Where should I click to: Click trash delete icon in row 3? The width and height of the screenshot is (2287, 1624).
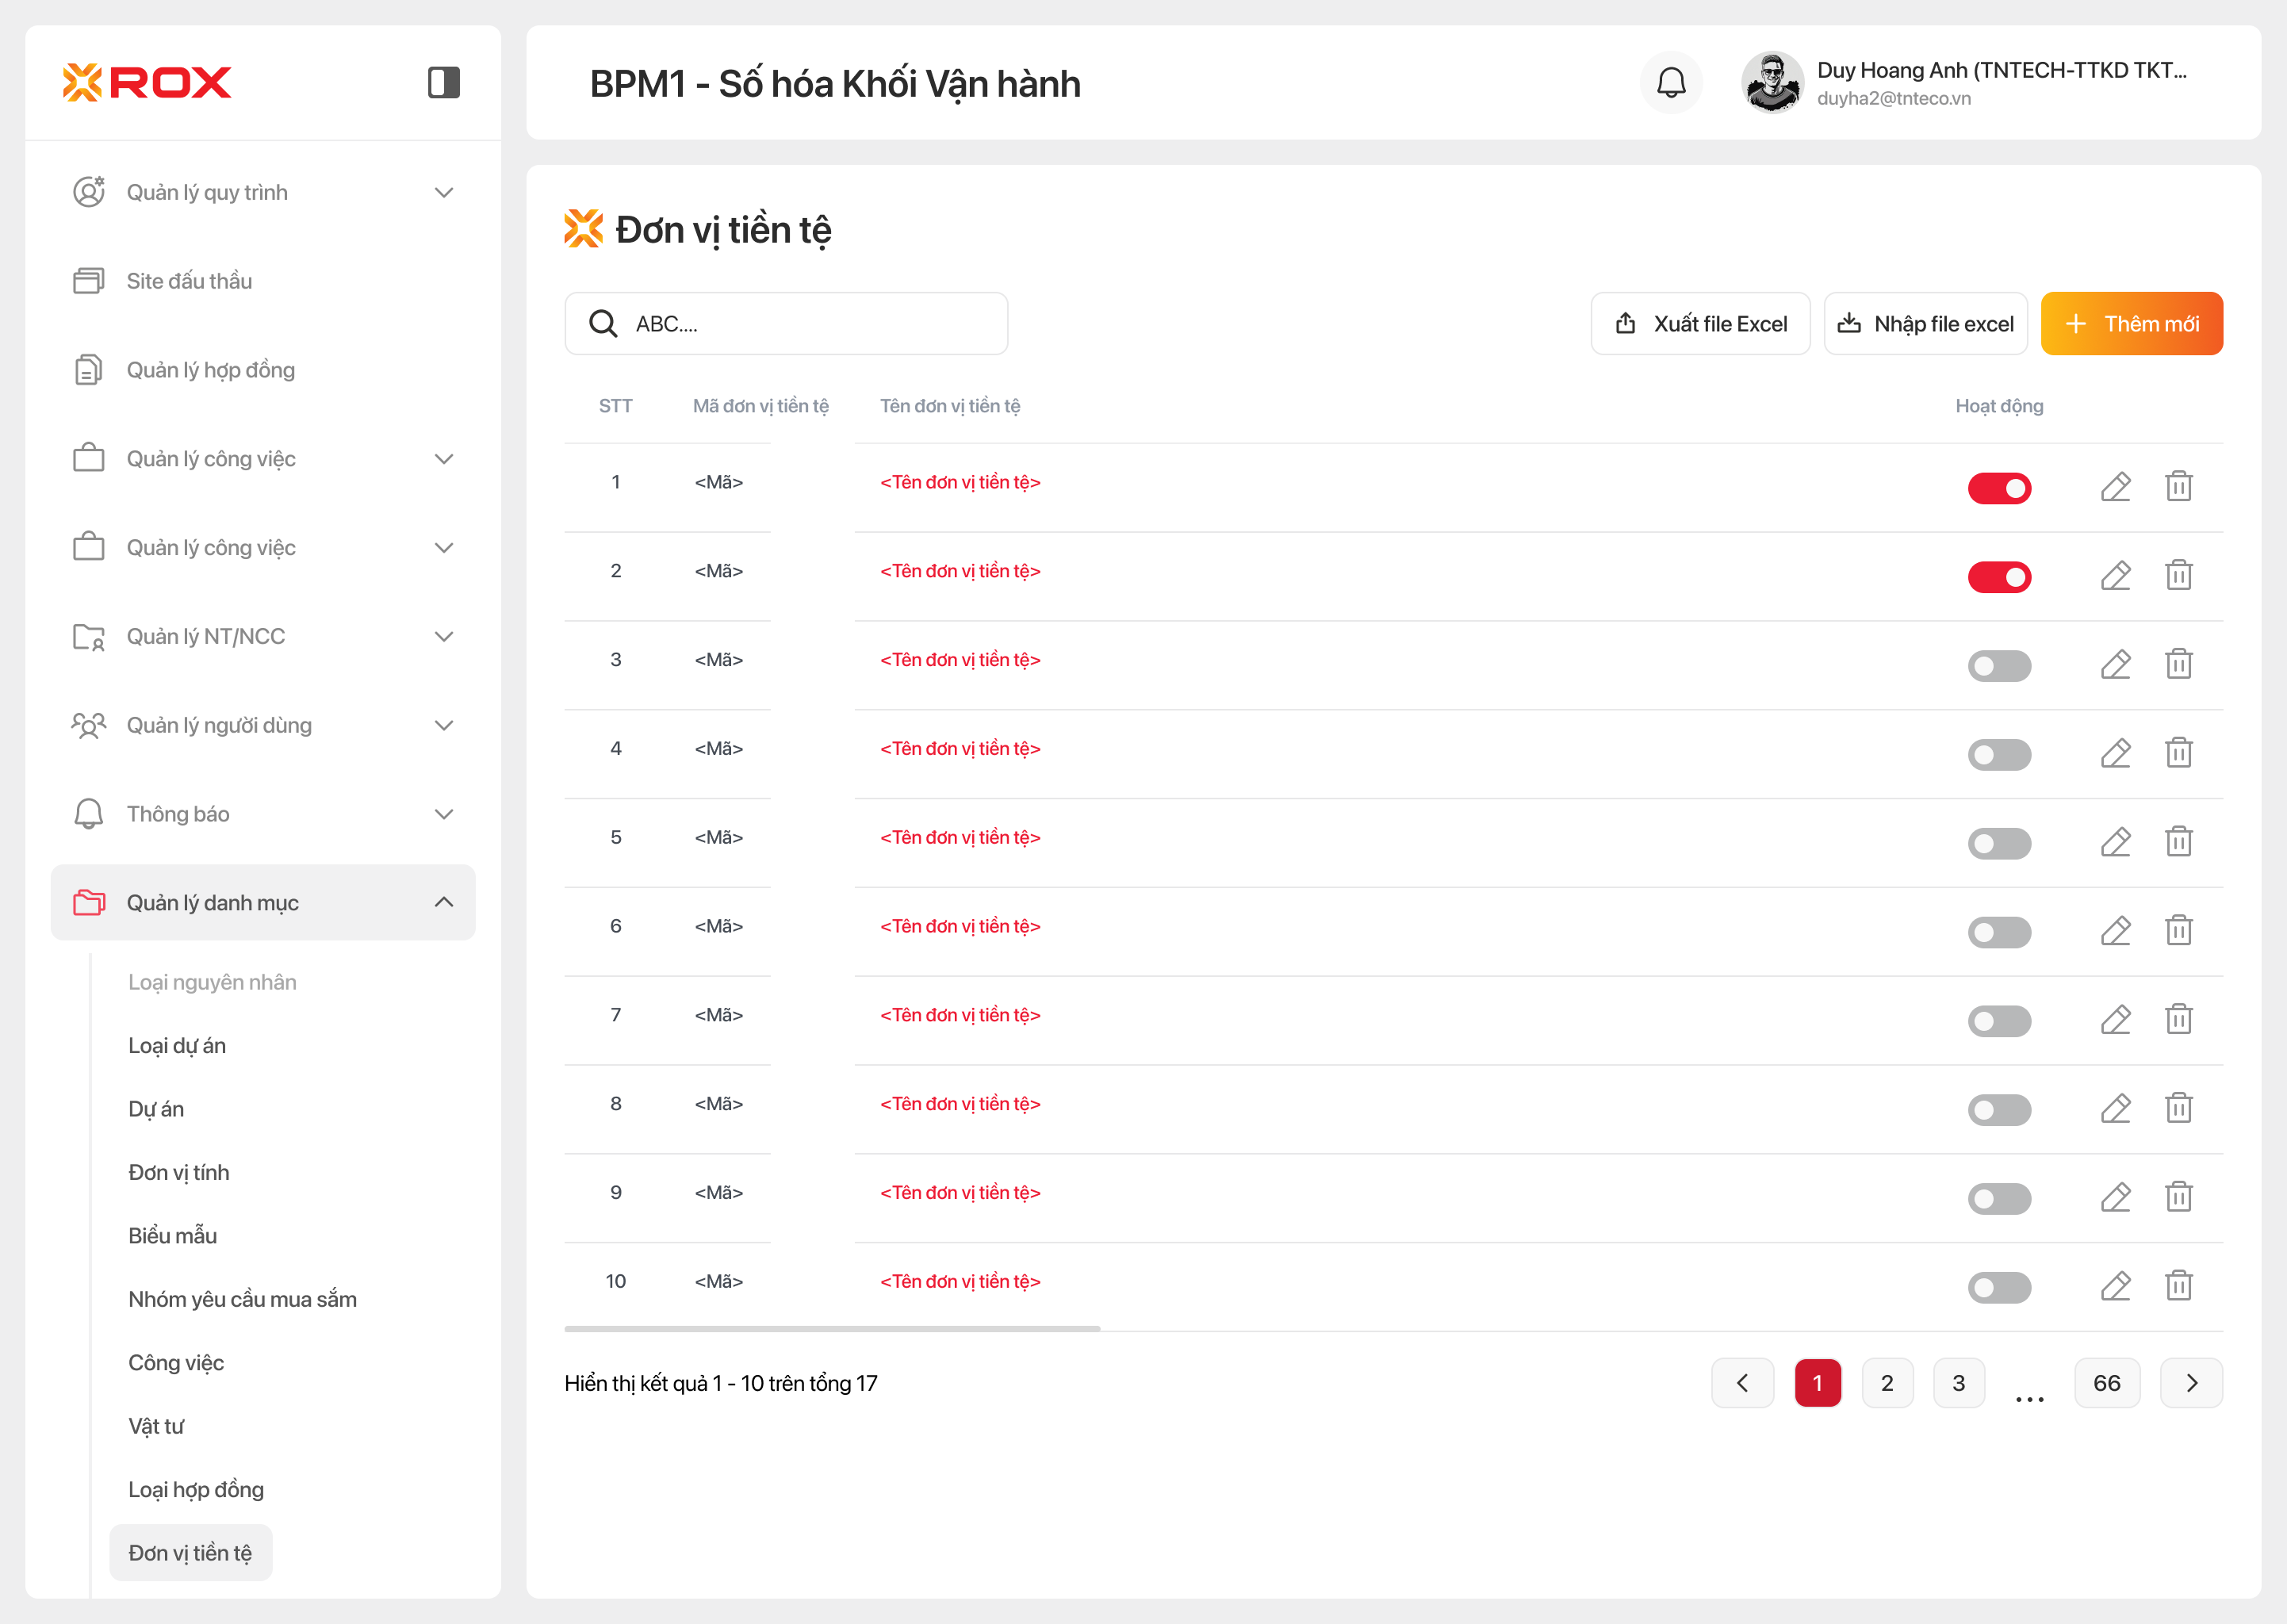[x=2178, y=664]
